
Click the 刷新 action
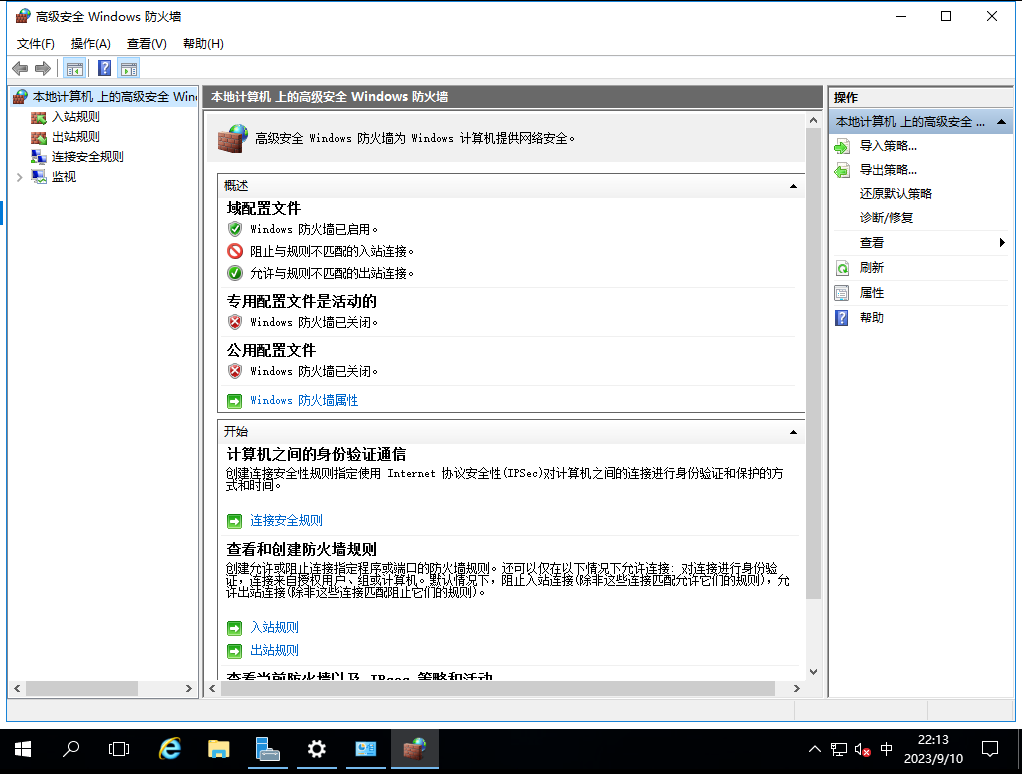coord(871,268)
